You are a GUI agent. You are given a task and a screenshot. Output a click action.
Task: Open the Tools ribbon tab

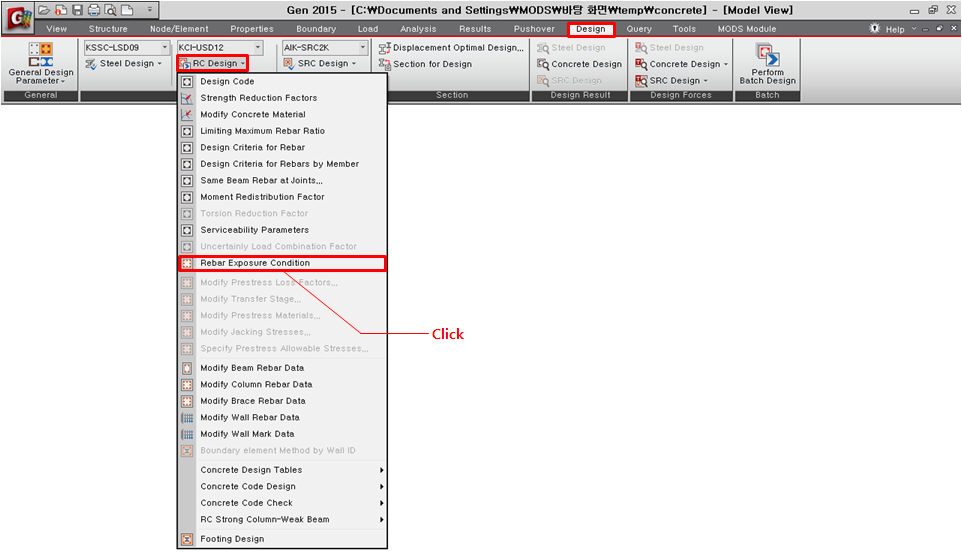tap(684, 29)
